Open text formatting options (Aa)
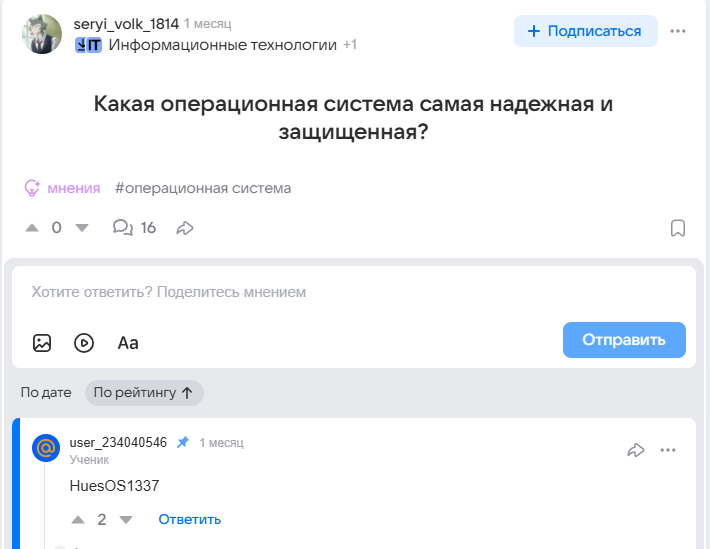Screen dimensions: 710x549 tap(128, 343)
